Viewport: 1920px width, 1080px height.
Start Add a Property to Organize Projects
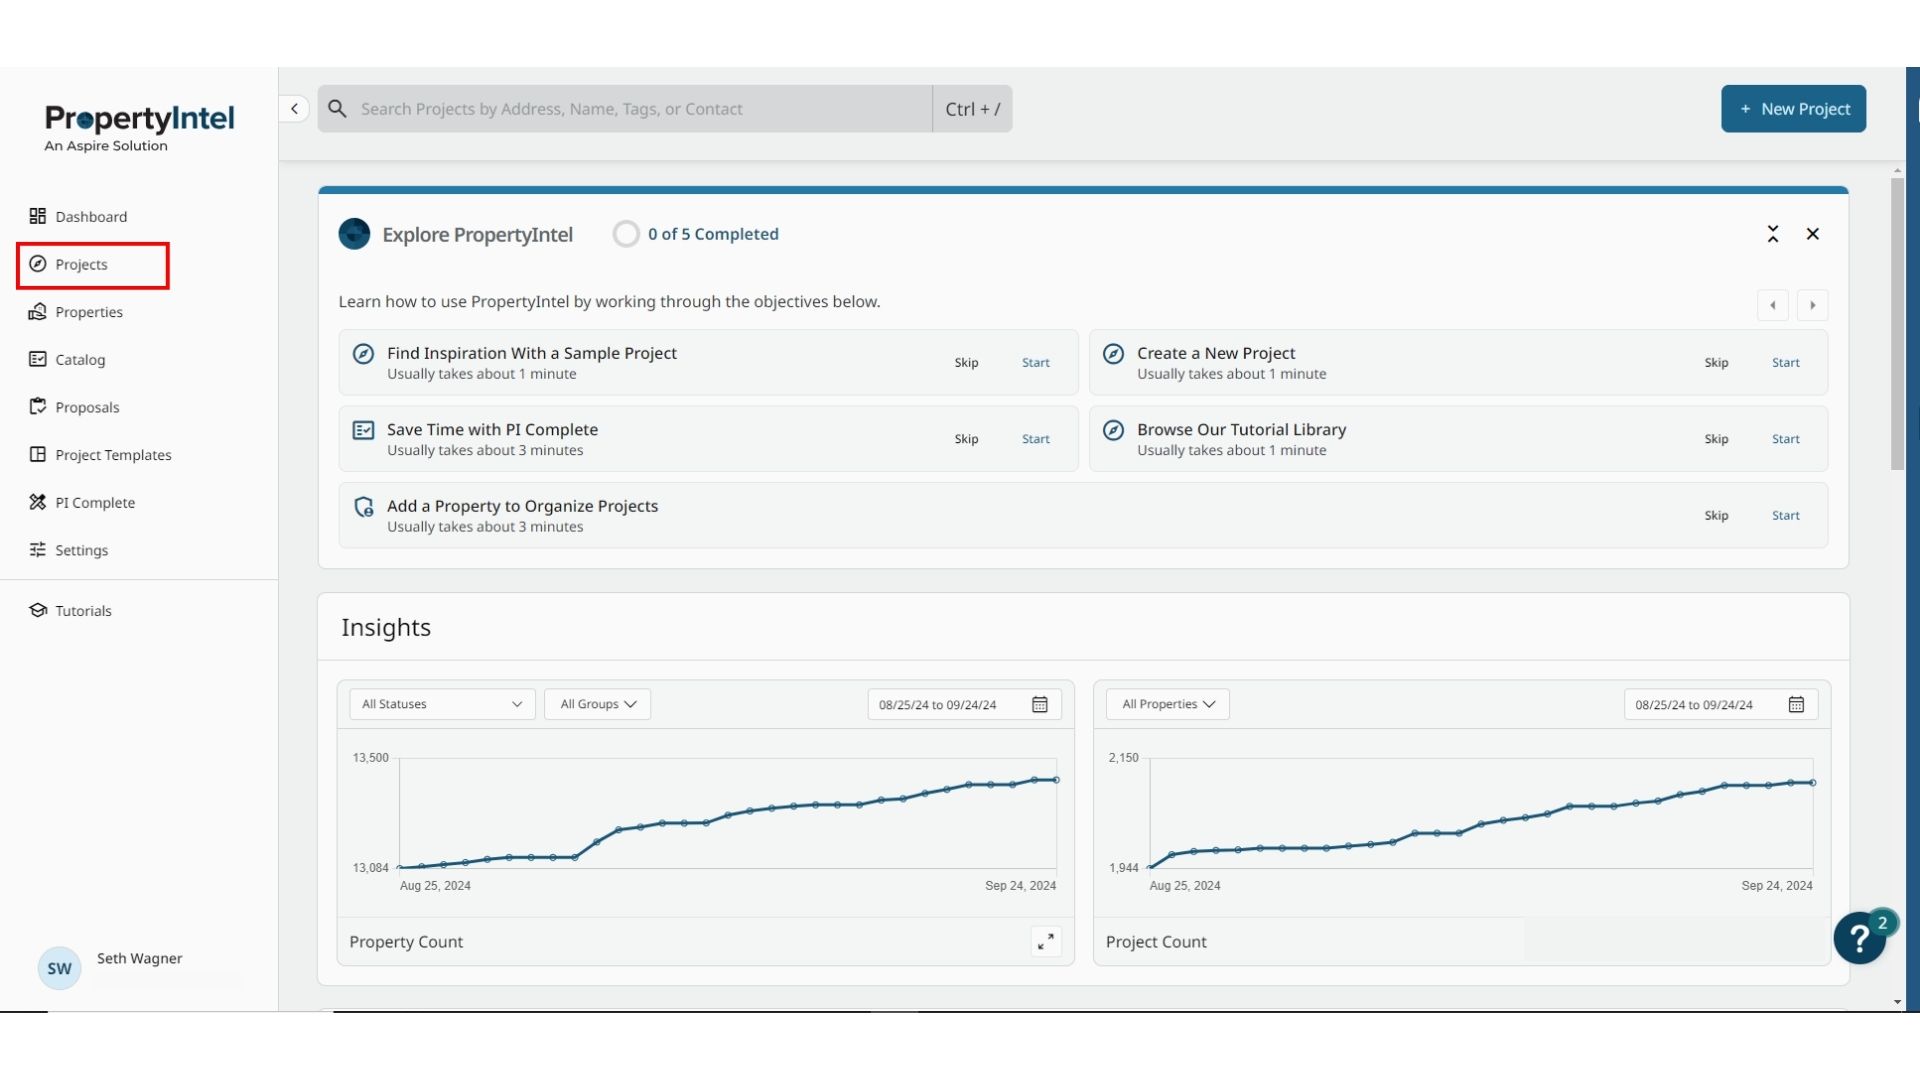pyautogui.click(x=1785, y=515)
